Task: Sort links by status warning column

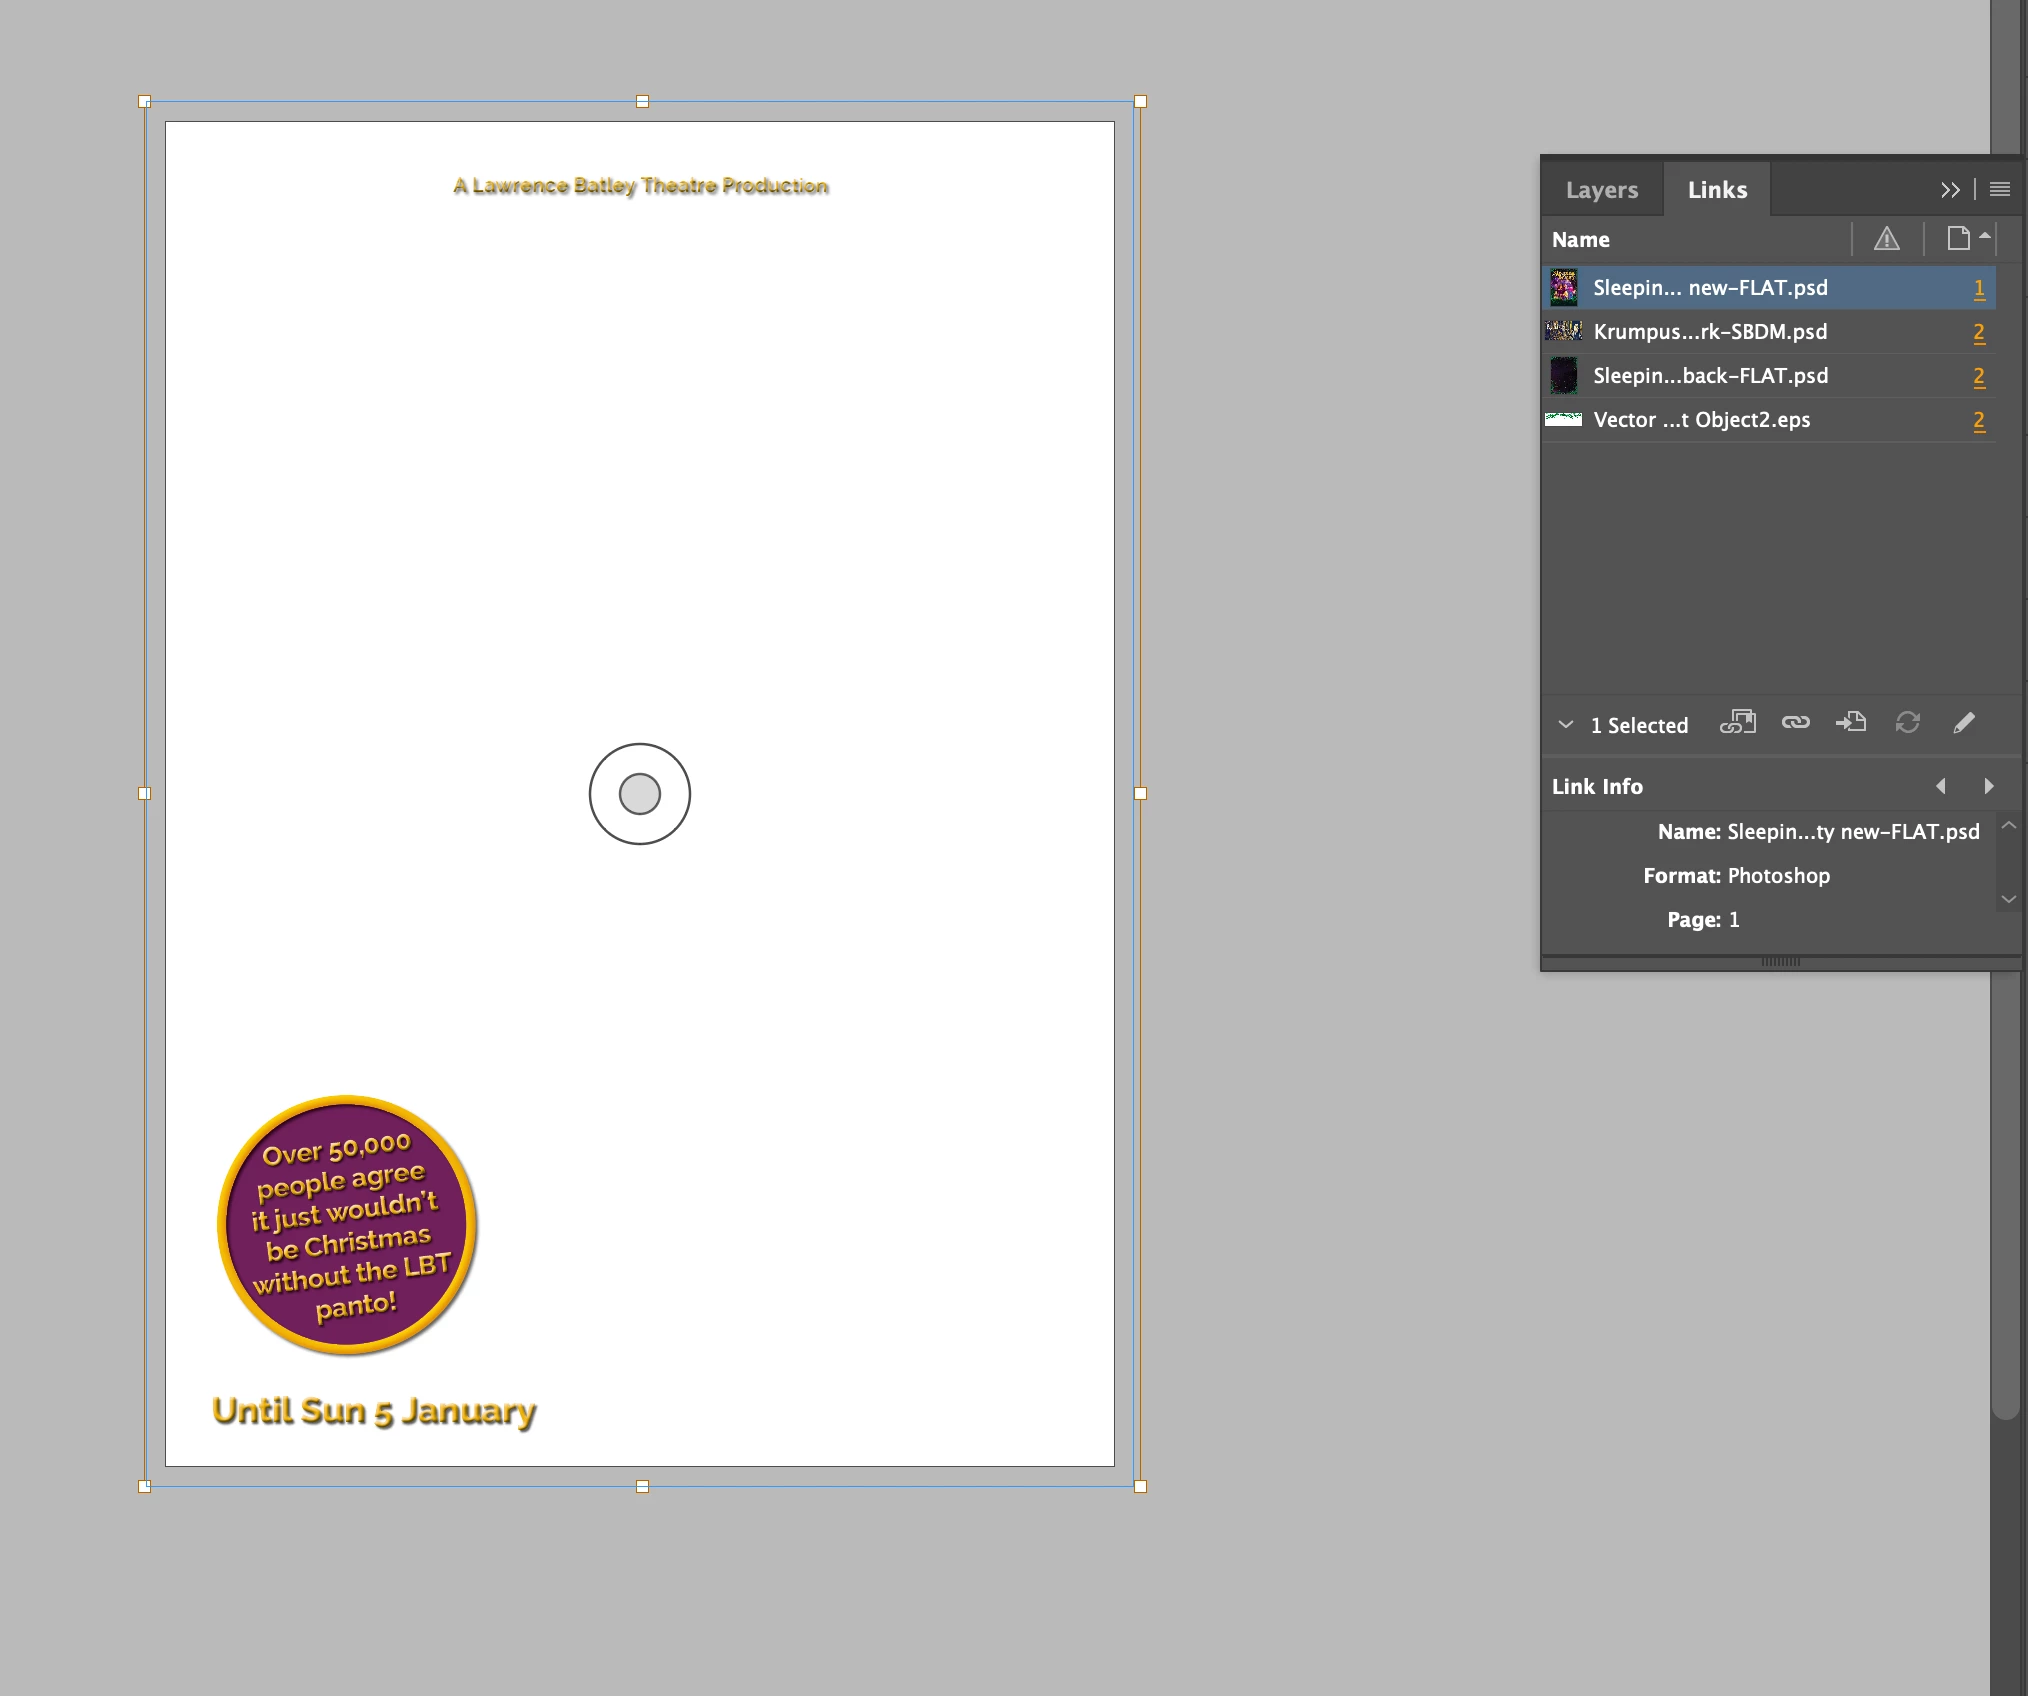Action: click(1886, 239)
